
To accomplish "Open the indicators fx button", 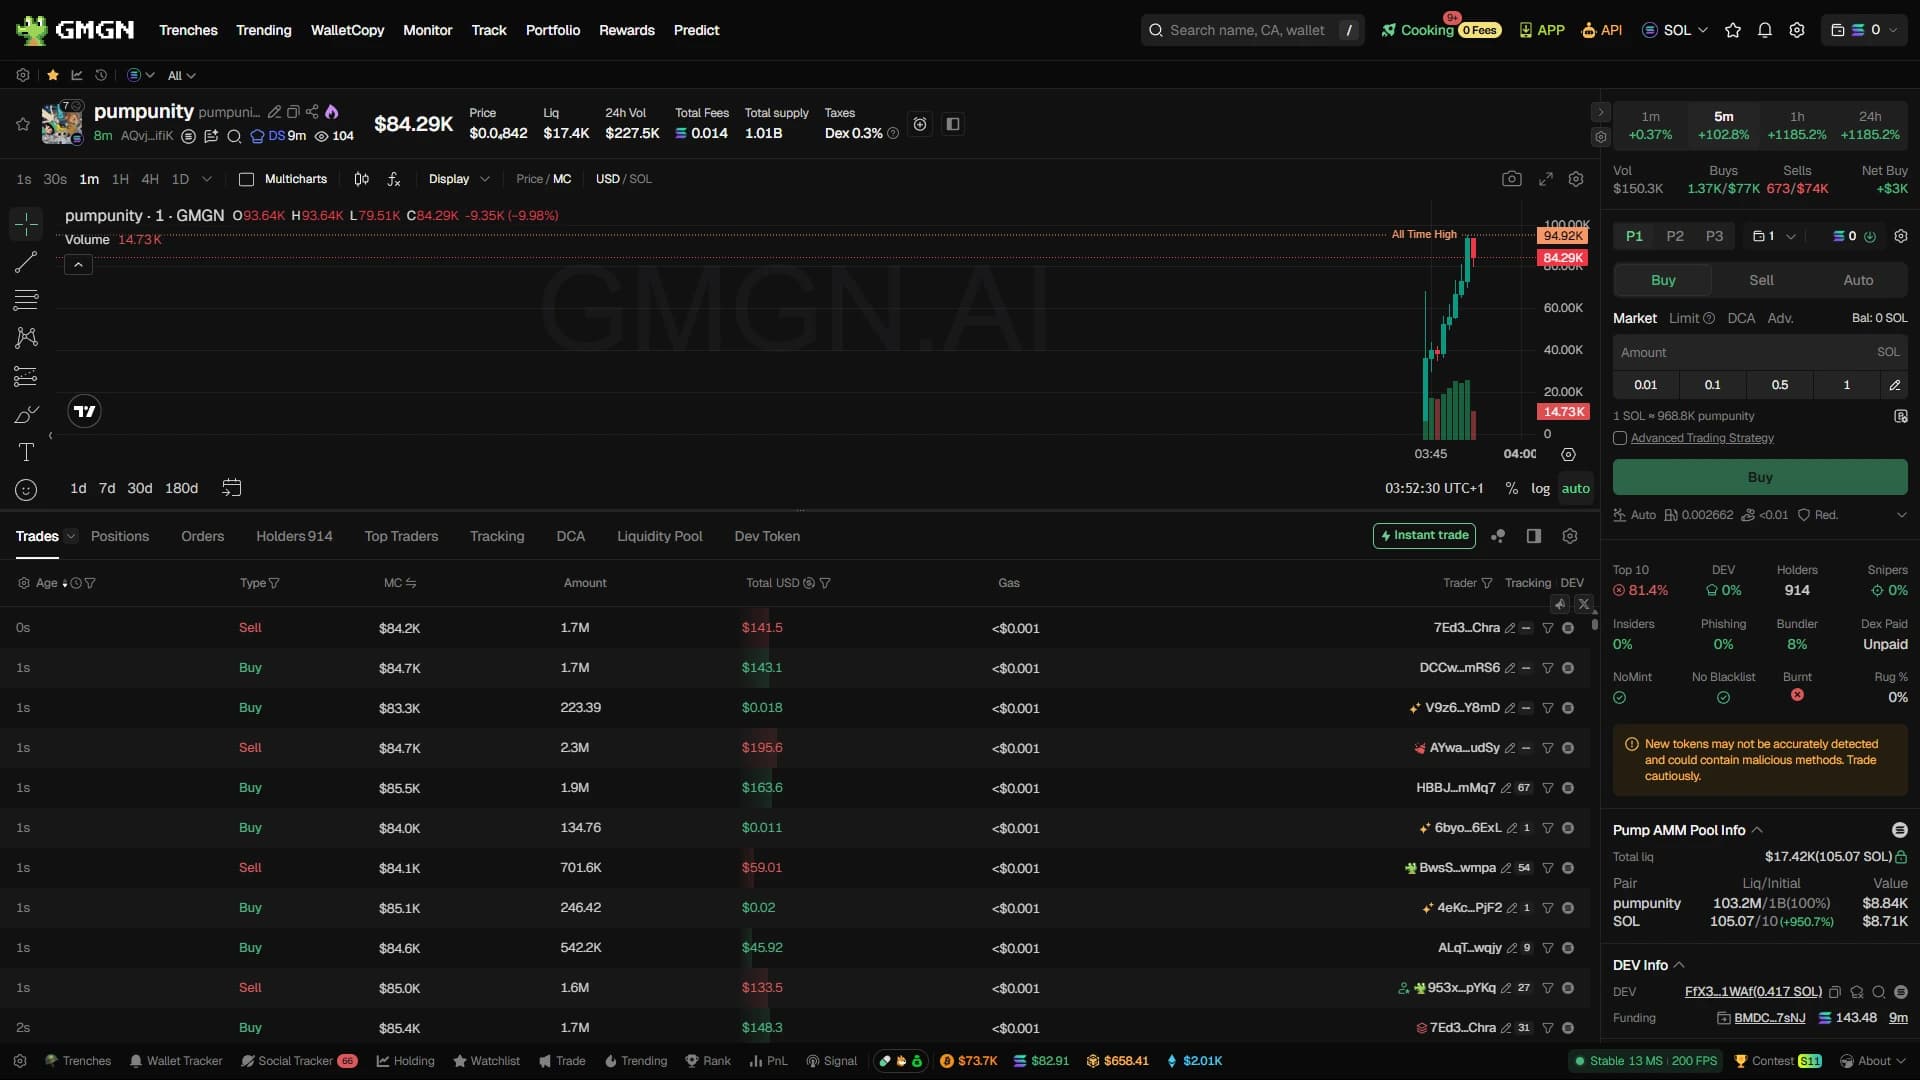I will point(394,179).
